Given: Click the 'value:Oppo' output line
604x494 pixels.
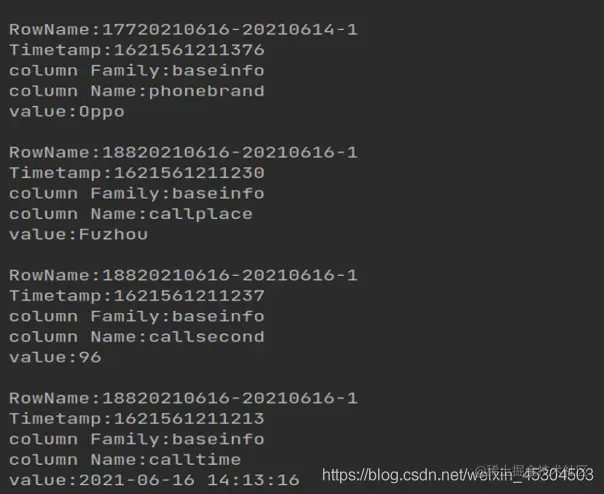Looking at the screenshot, I should (67, 112).
